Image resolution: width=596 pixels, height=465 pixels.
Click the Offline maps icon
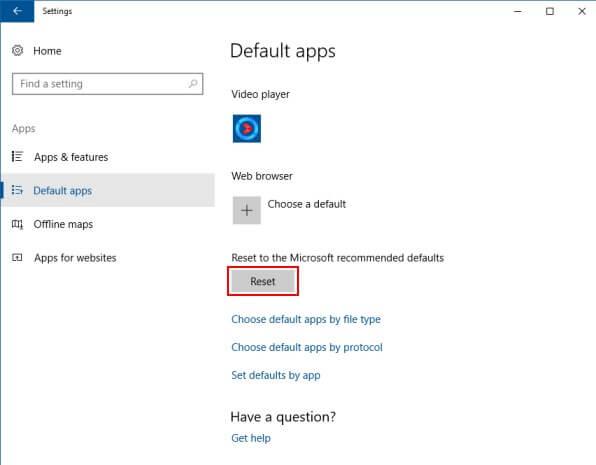17,224
